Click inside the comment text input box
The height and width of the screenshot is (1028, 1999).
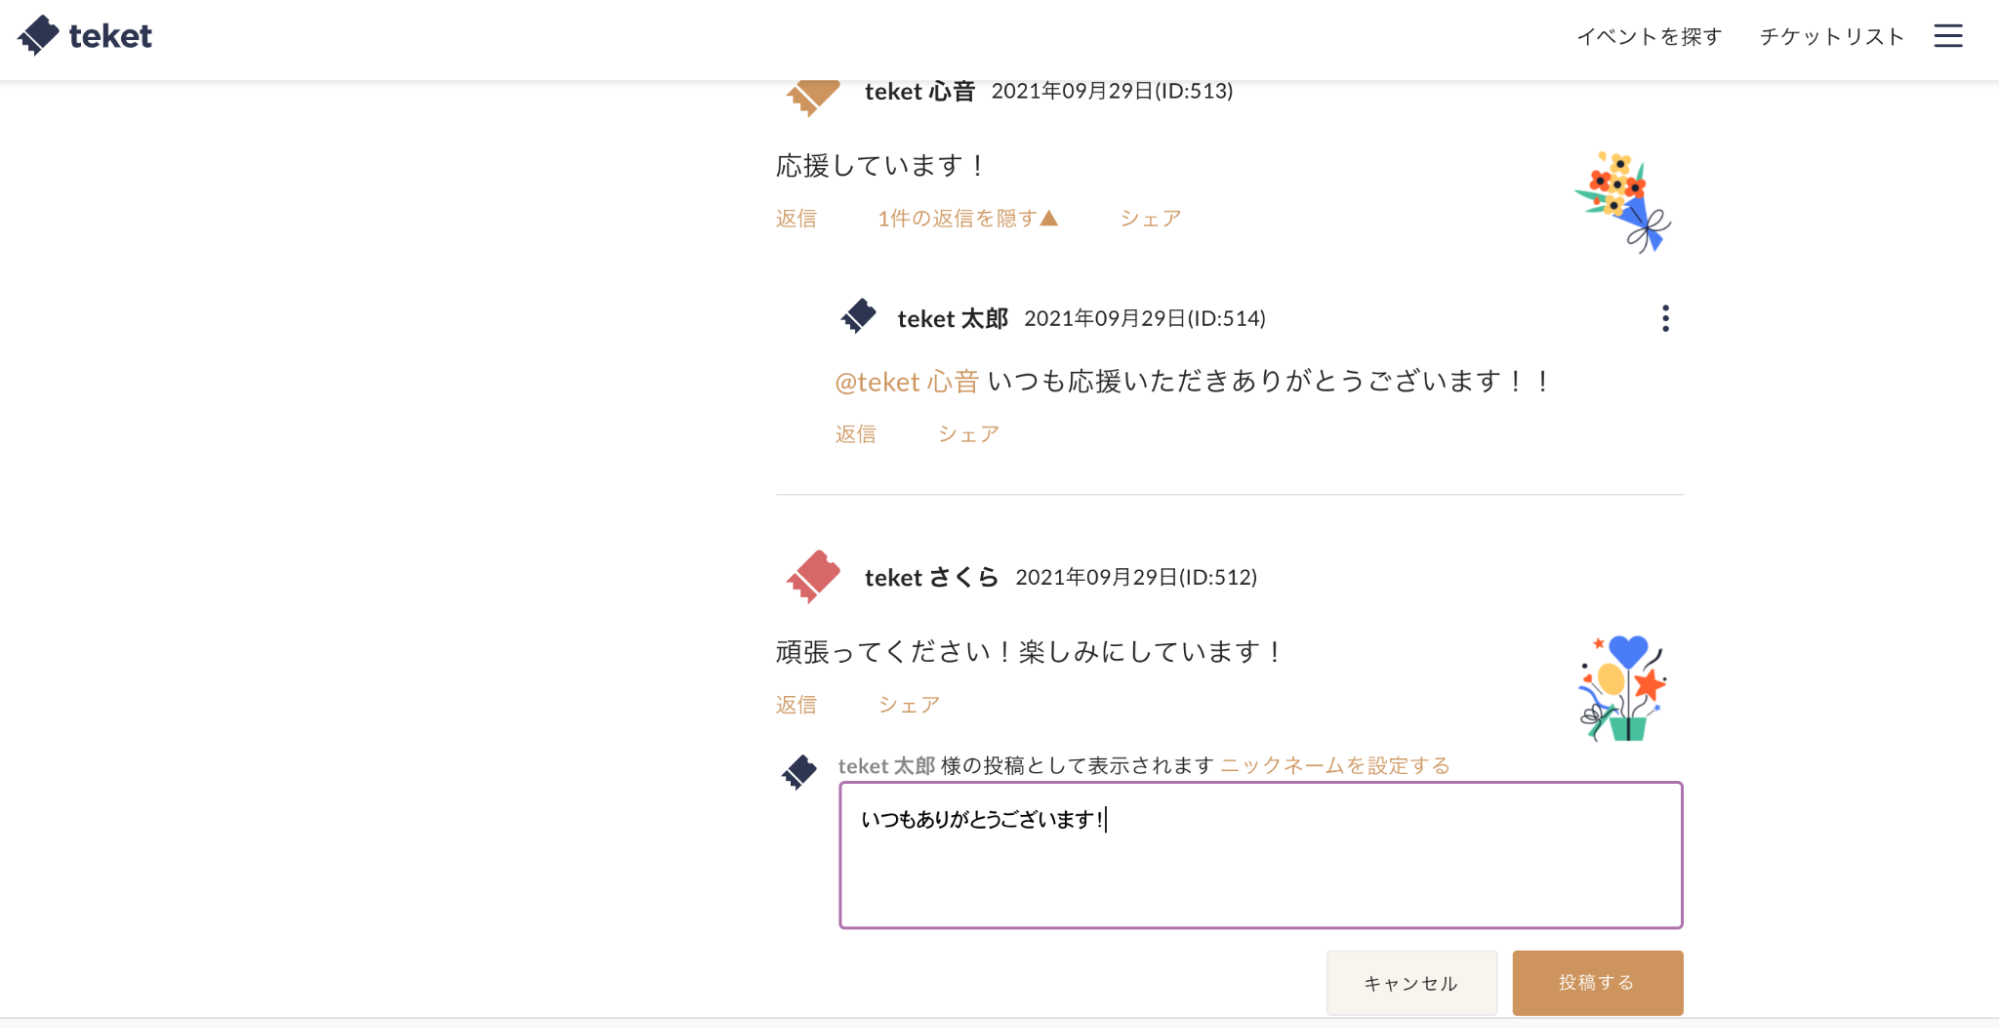click(1260, 855)
